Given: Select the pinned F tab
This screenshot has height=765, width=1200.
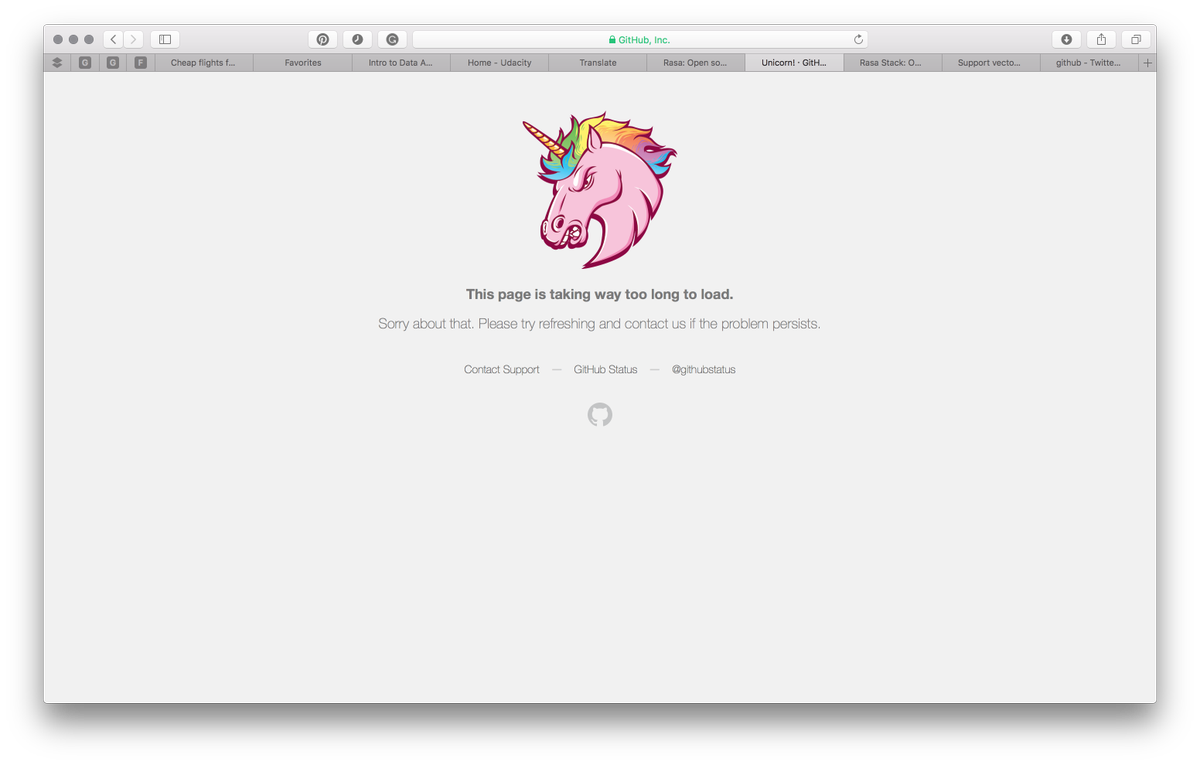Looking at the screenshot, I should (141, 62).
